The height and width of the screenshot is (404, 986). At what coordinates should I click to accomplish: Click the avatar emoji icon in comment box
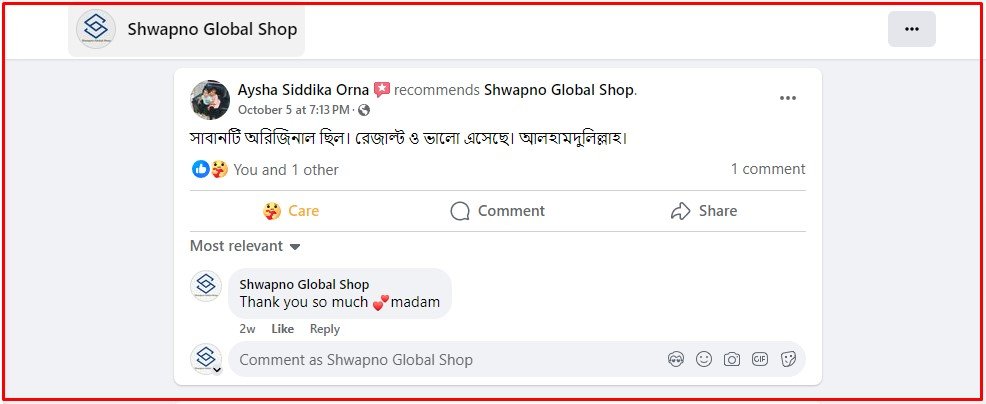pyautogui.click(x=676, y=359)
